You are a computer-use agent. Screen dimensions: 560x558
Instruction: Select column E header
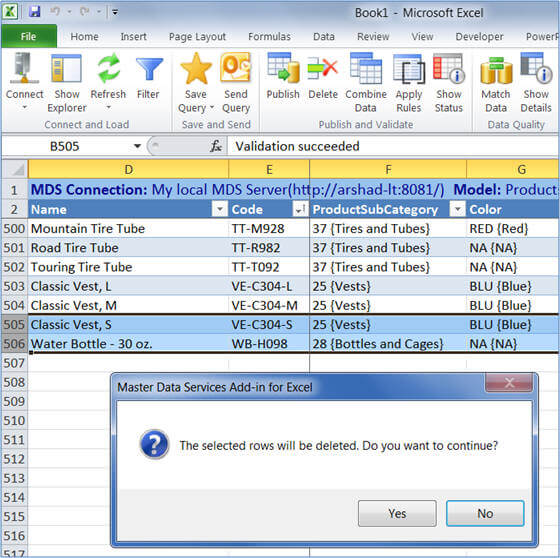coord(269,169)
